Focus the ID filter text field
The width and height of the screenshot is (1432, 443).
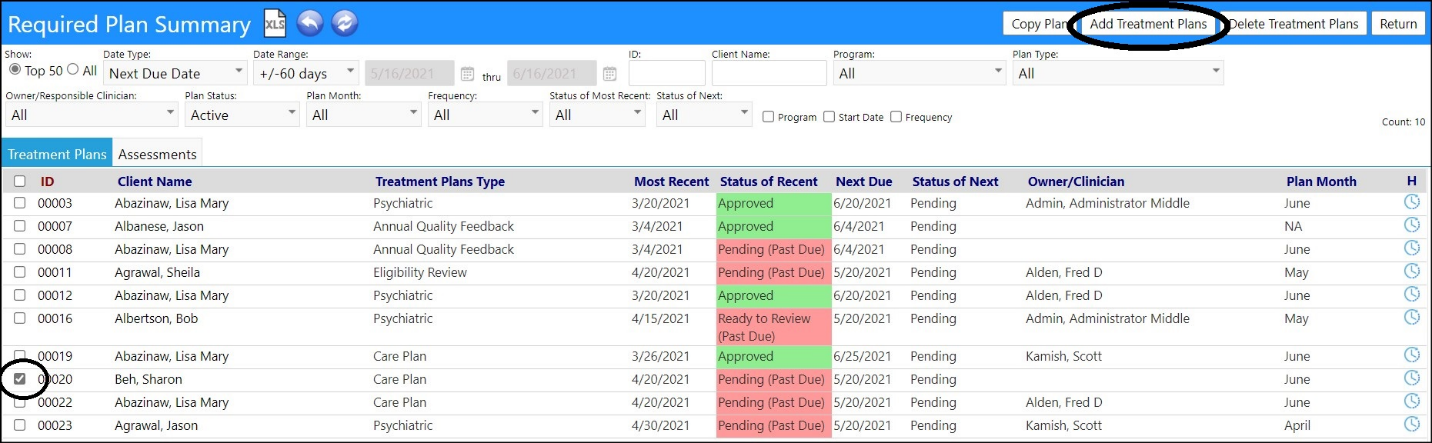coord(666,73)
